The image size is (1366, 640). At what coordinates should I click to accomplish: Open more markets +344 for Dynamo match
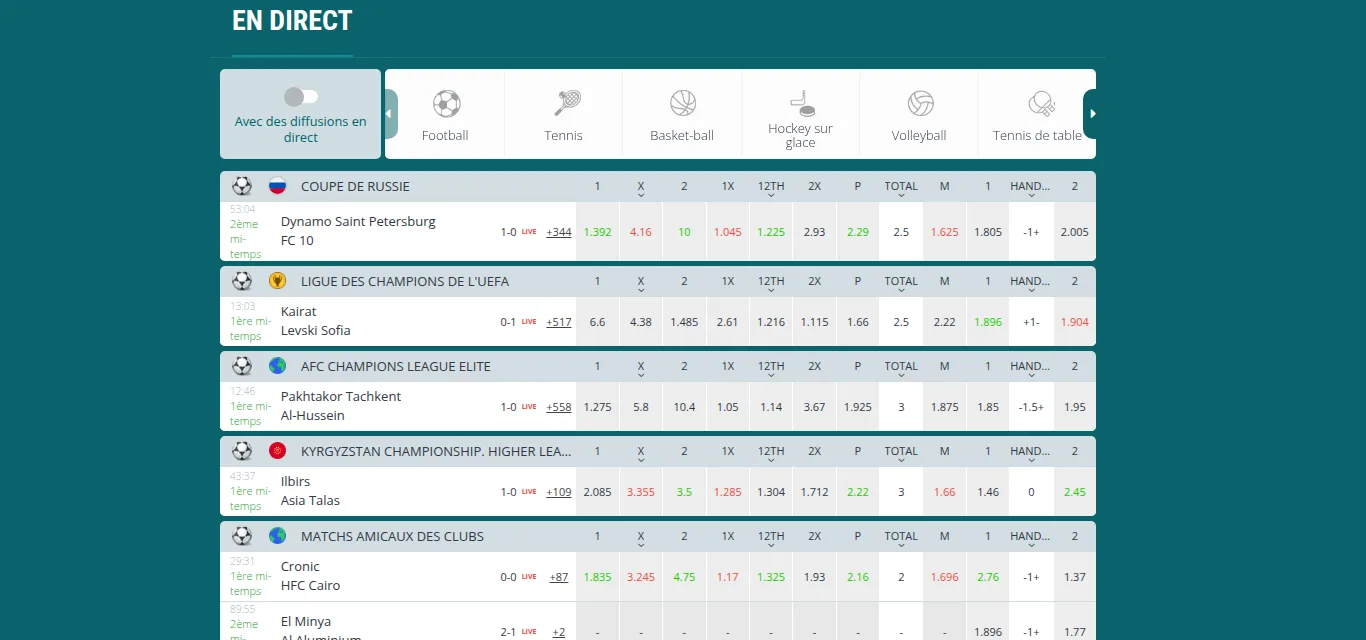tap(559, 232)
